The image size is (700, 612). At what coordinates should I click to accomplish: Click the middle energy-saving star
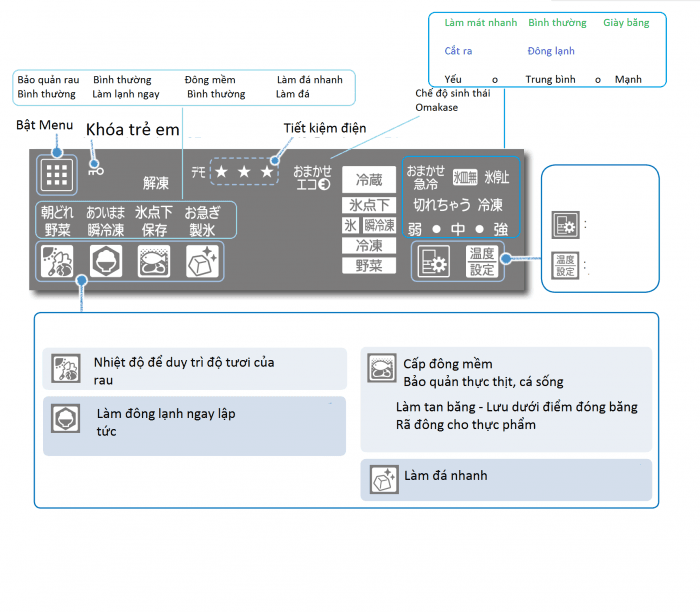244,171
